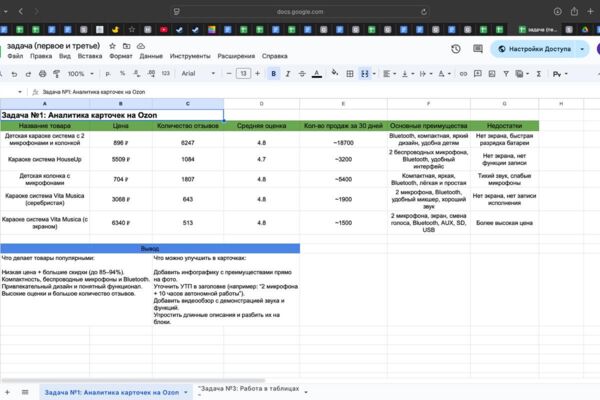This screenshot has width=600, height=400.
Task: Open the Справка menu
Action: [275, 56]
